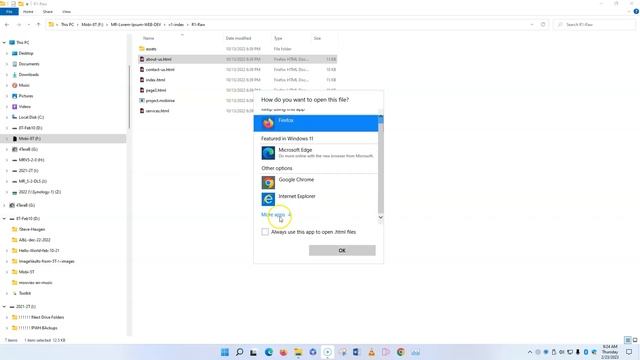640x360 pixels.
Task: Open the taskbar clock and date
Action: [x=610, y=352]
